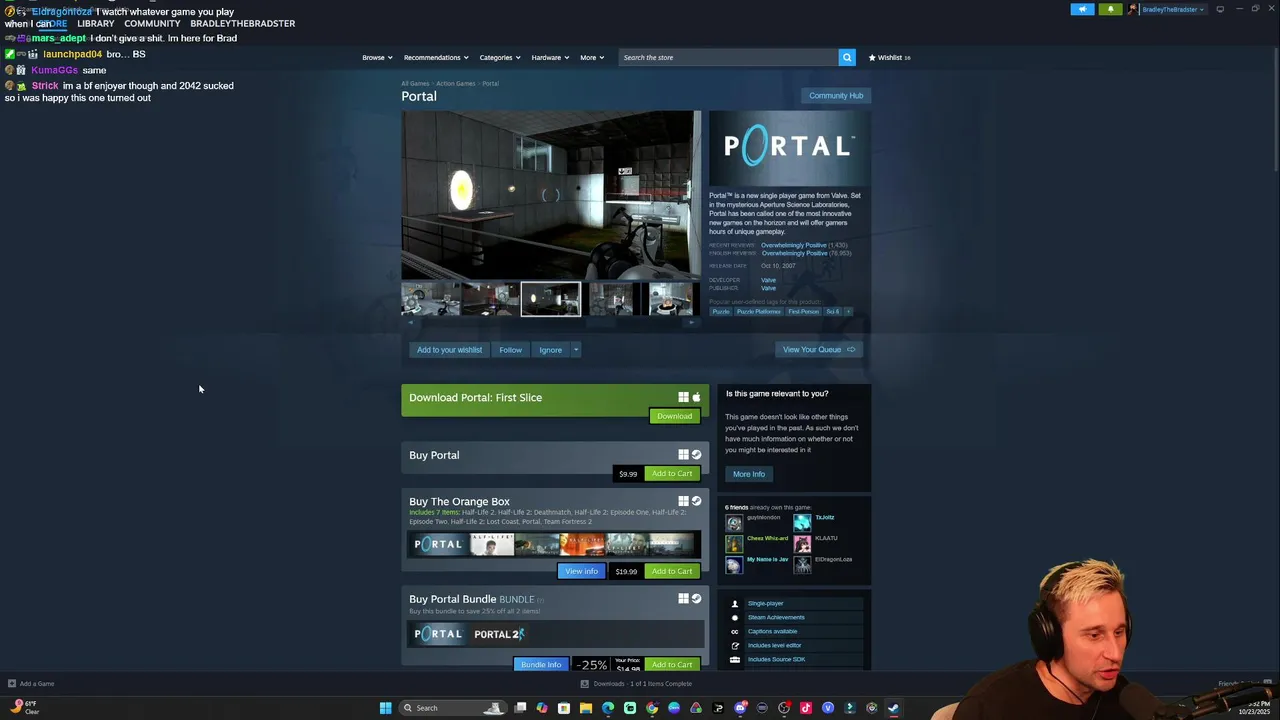The height and width of the screenshot is (720, 1280).
Task: Download Portal: First Slice
Action: click(674, 416)
